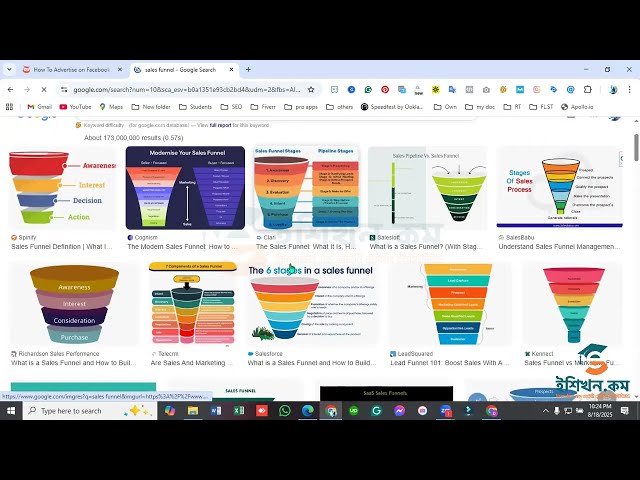Open Speedtest by Ookla bookmark

(x=392, y=107)
